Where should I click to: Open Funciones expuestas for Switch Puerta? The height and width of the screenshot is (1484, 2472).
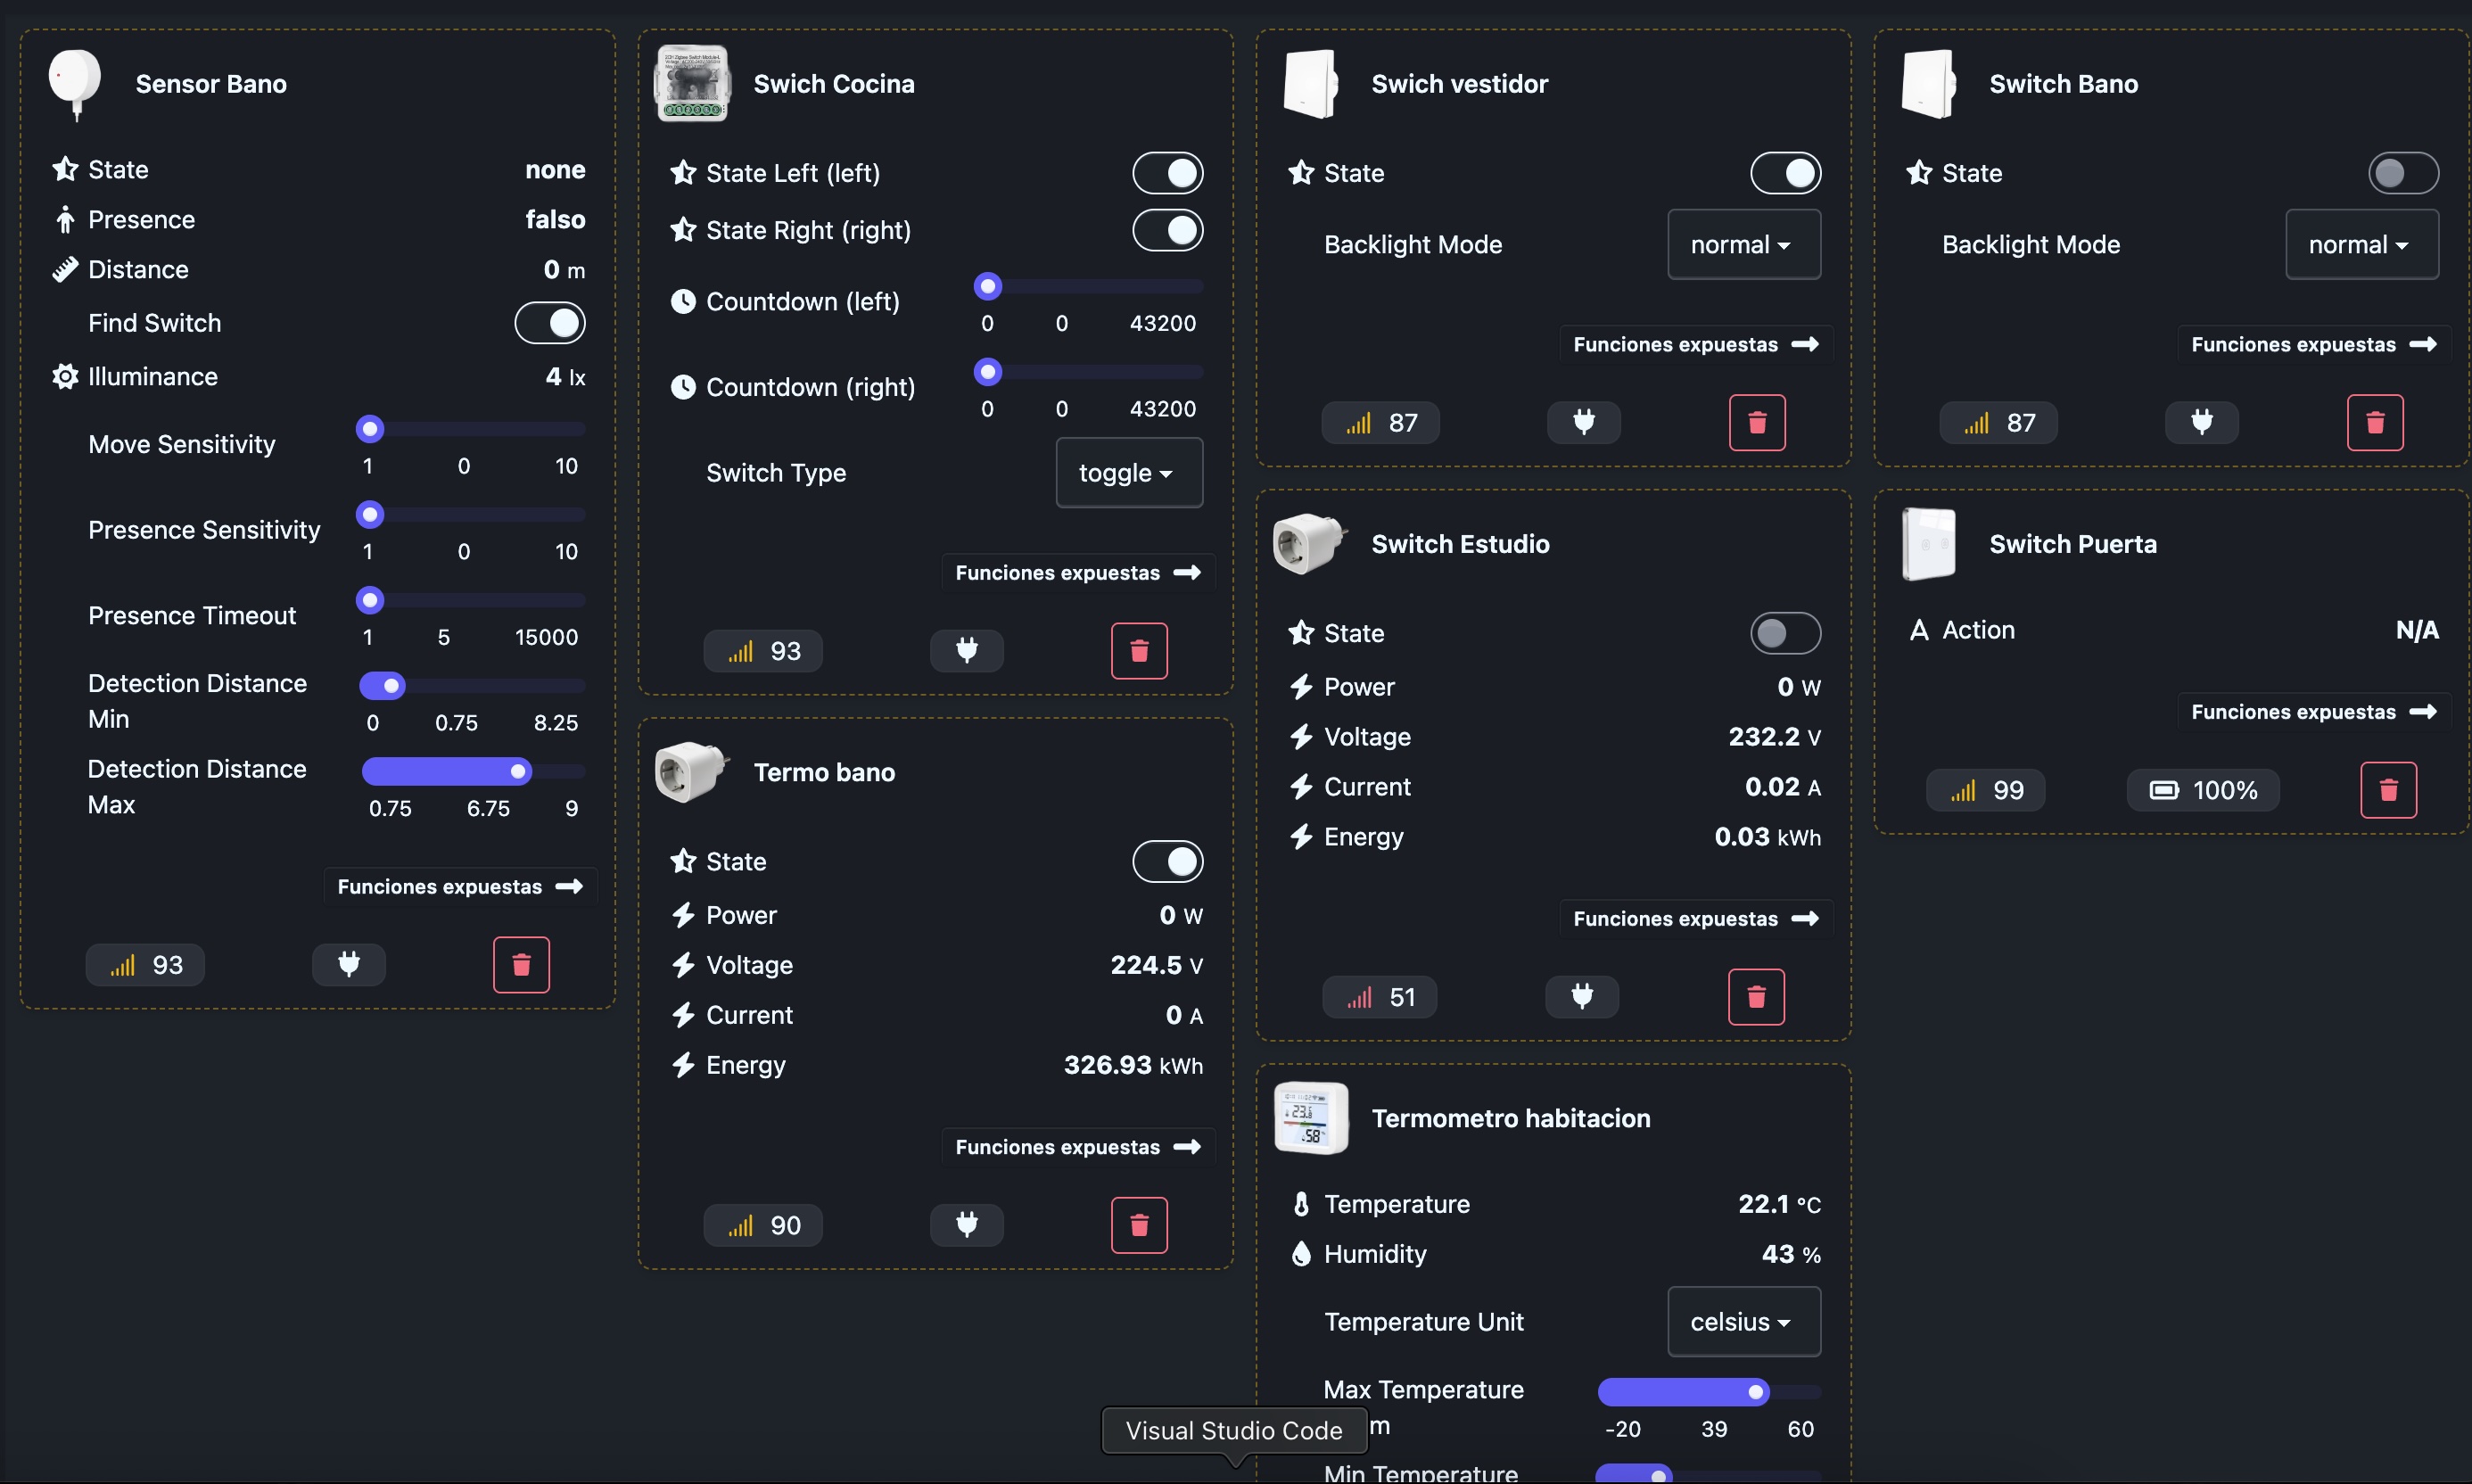(2313, 712)
